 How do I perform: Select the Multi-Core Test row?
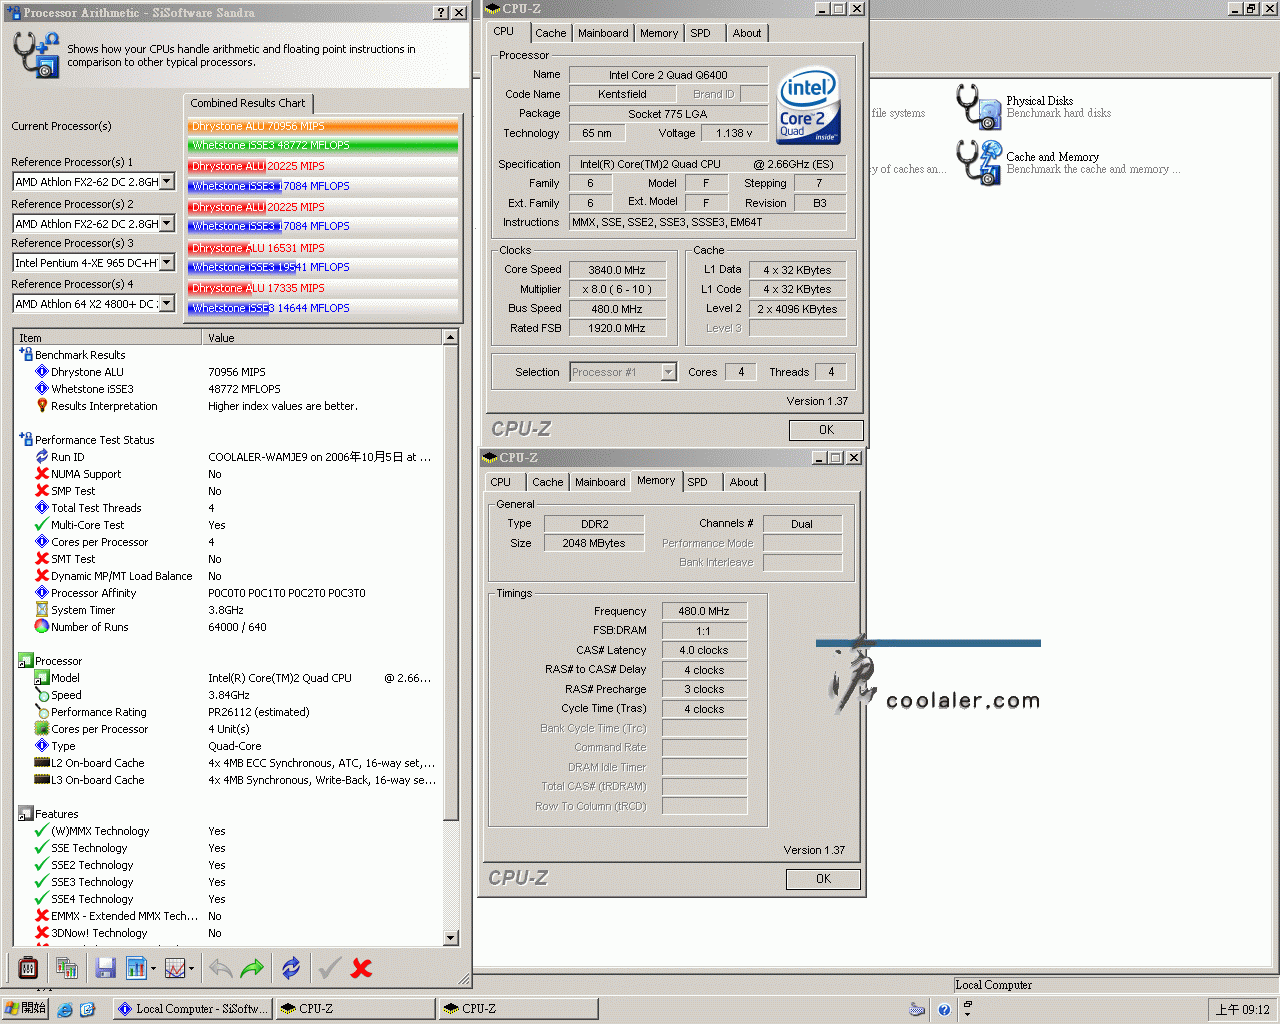(x=230, y=525)
